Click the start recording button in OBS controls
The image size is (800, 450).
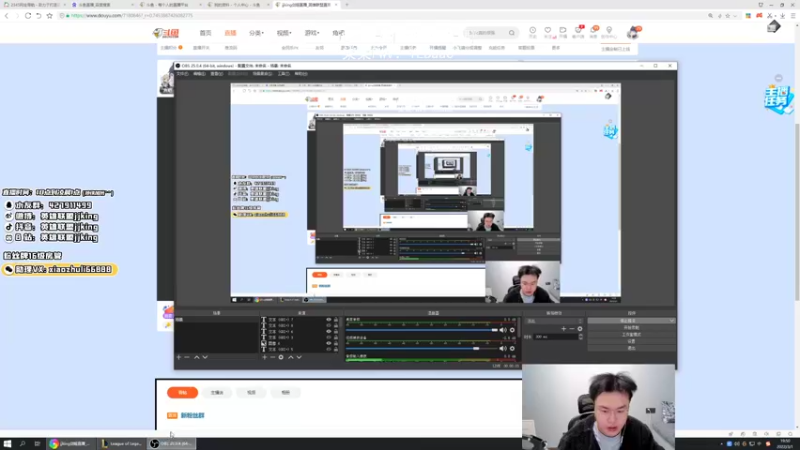coord(631,328)
